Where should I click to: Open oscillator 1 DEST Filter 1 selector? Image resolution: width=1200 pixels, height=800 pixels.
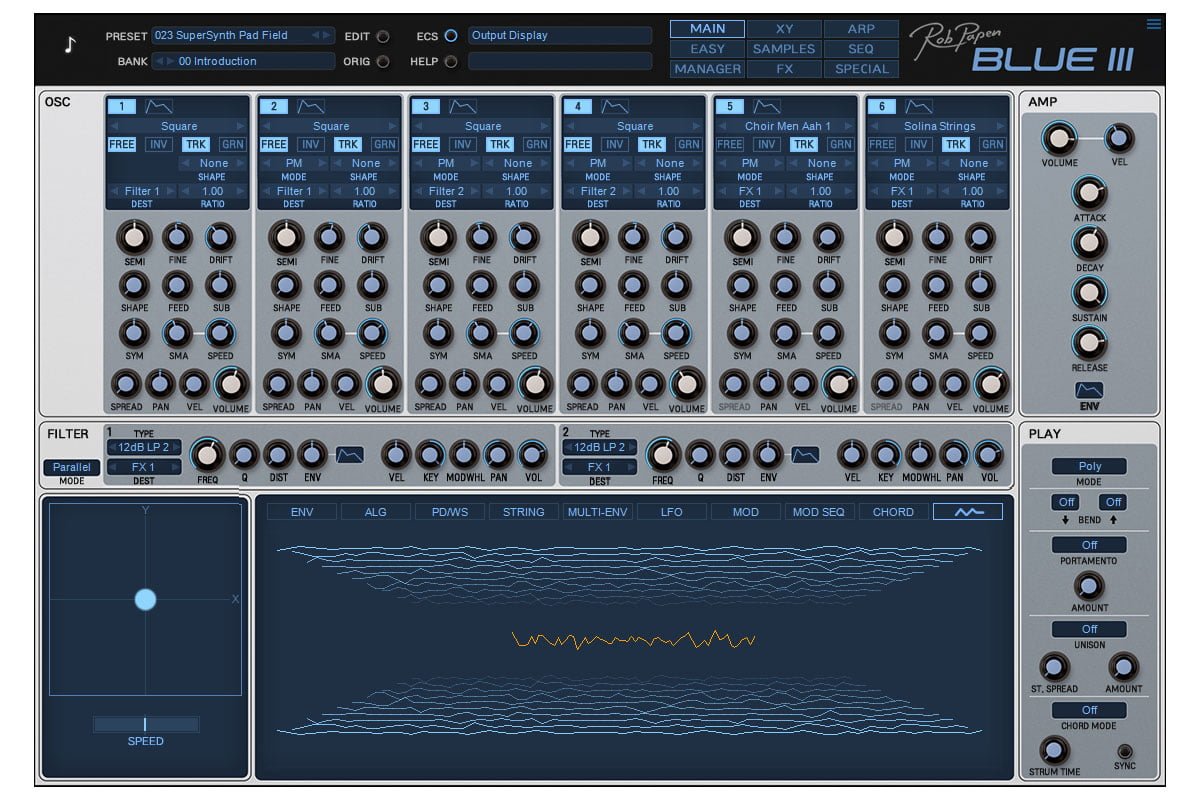[142, 191]
